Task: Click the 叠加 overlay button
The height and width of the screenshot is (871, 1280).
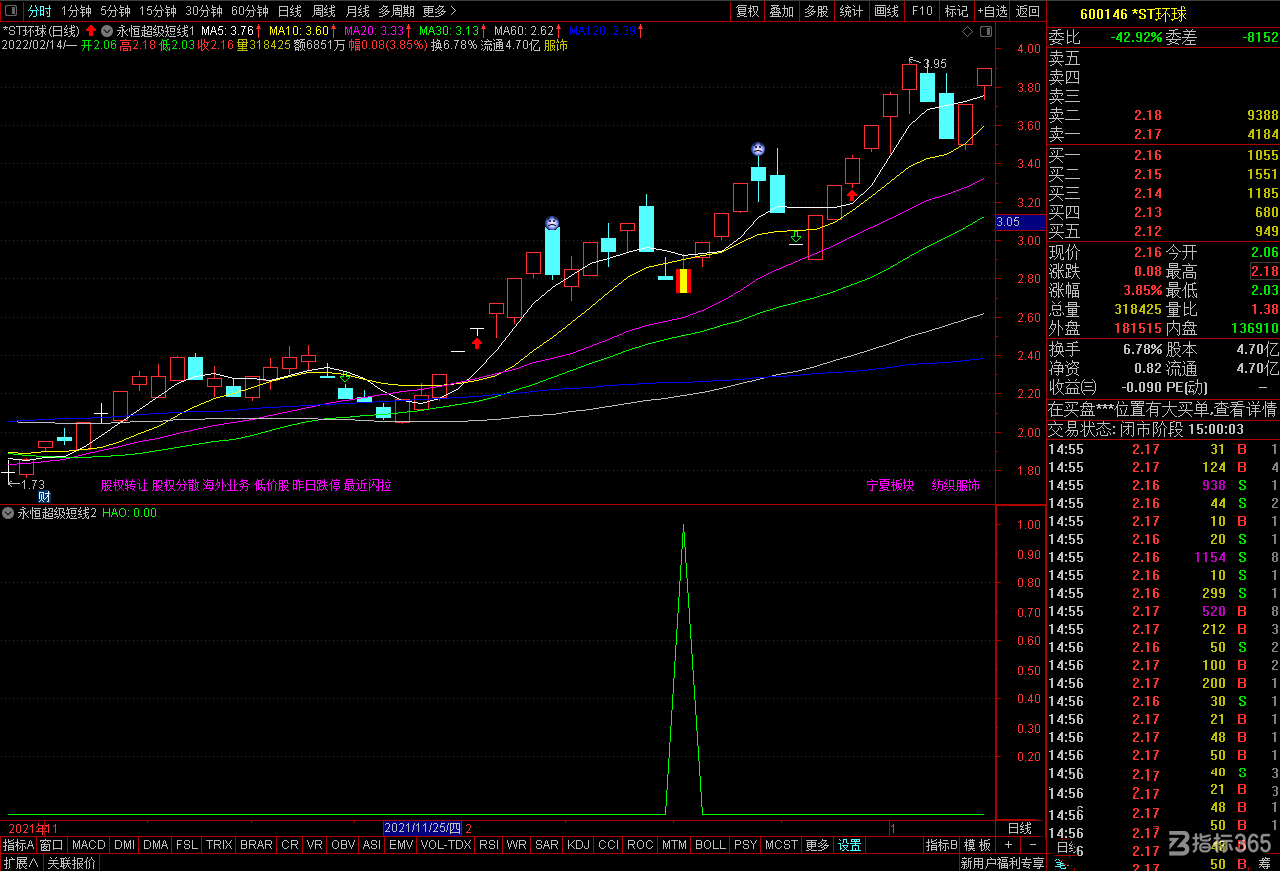Action: coord(781,11)
